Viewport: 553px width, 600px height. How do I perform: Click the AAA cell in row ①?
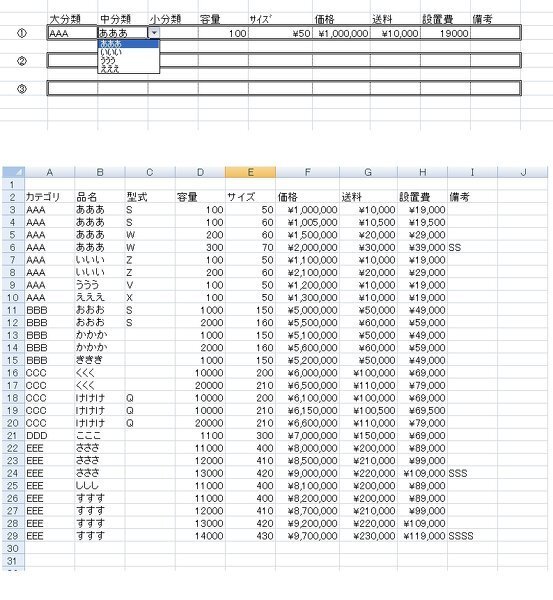pyautogui.click(x=72, y=33)
